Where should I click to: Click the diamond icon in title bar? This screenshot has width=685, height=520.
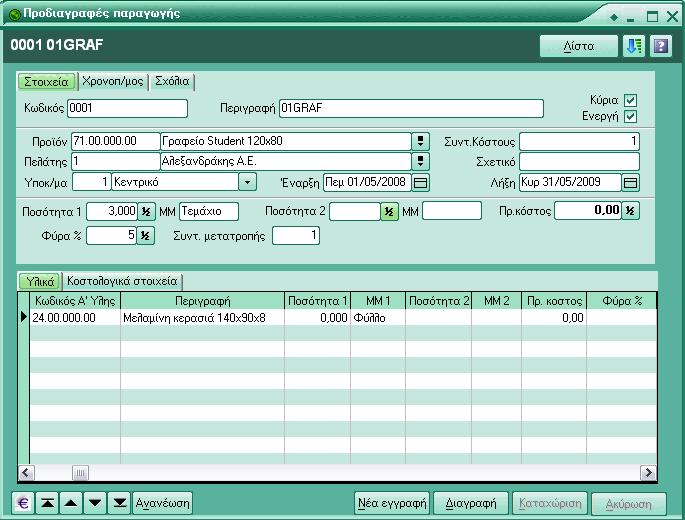click(x=614, y=17)
